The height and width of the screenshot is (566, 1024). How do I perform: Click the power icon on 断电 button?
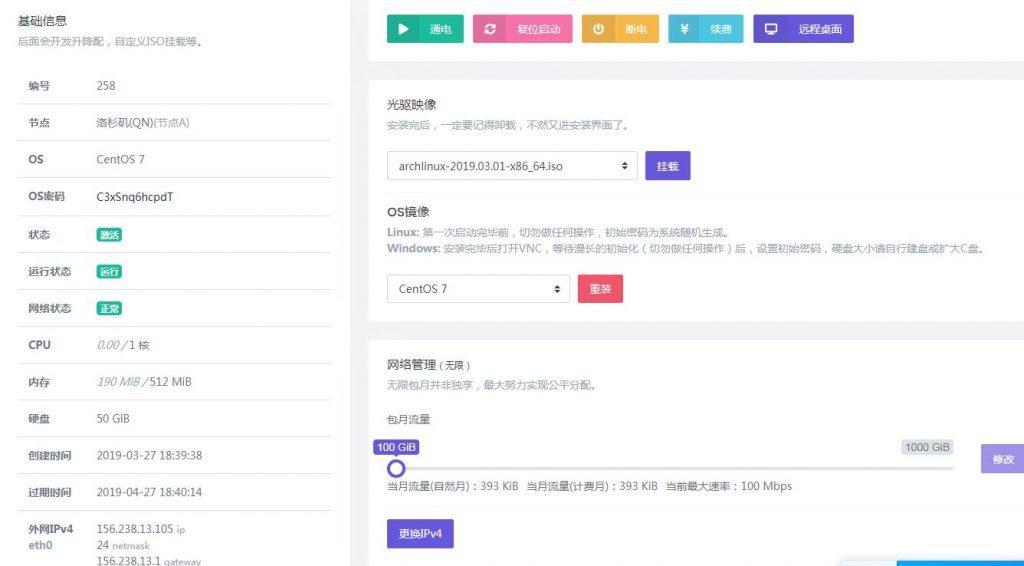pos(598,29)
